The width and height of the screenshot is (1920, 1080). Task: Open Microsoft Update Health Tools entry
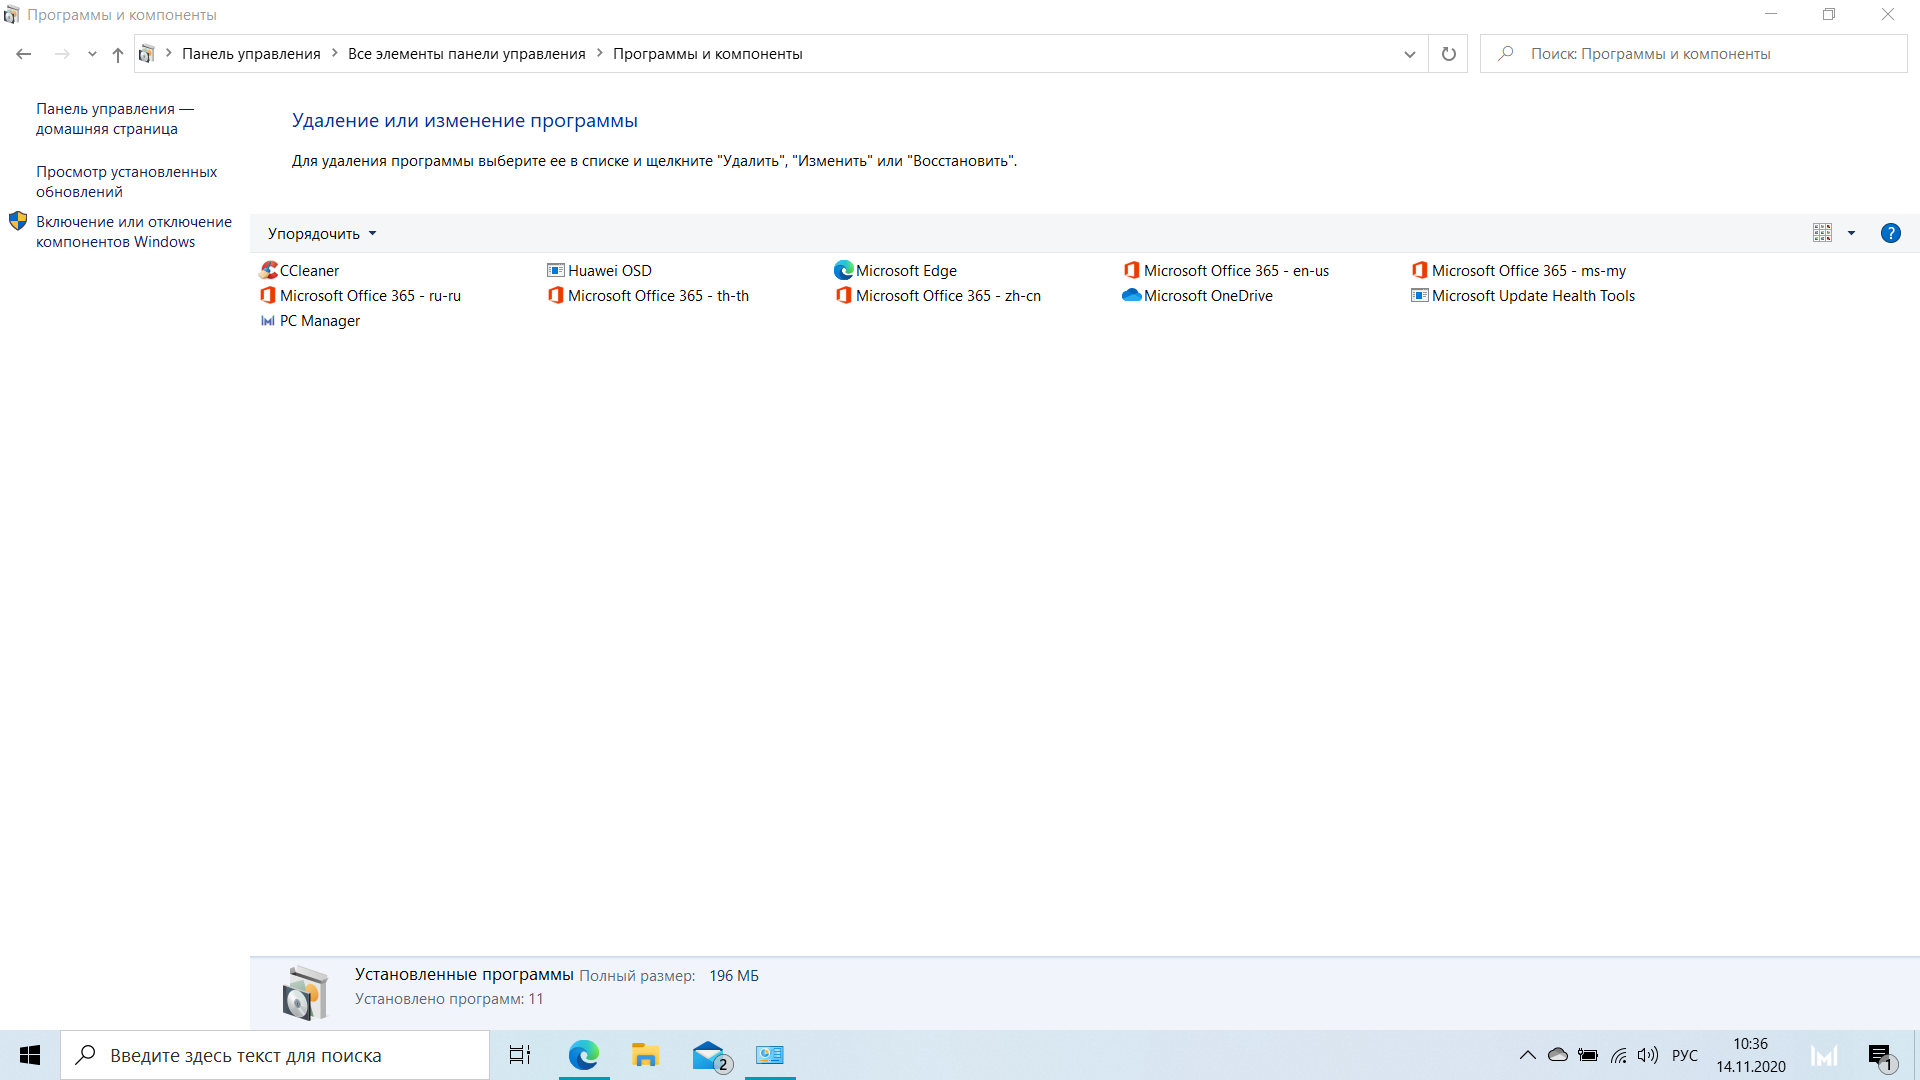(1532, 294)
